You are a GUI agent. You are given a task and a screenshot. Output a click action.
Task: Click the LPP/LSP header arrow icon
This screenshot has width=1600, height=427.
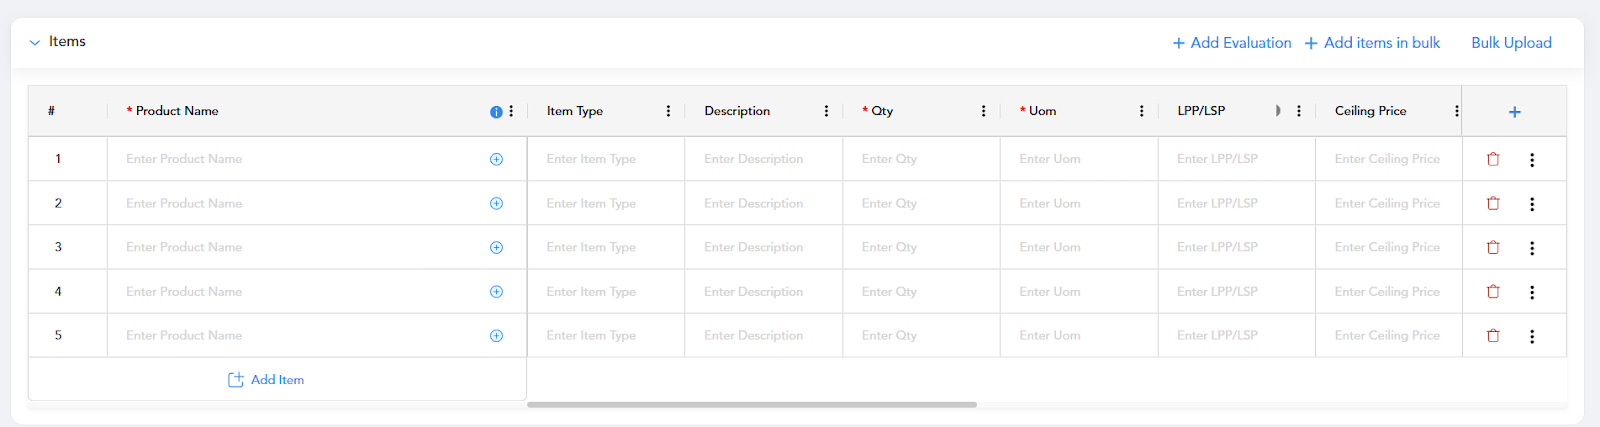[x=1278, y=111]
